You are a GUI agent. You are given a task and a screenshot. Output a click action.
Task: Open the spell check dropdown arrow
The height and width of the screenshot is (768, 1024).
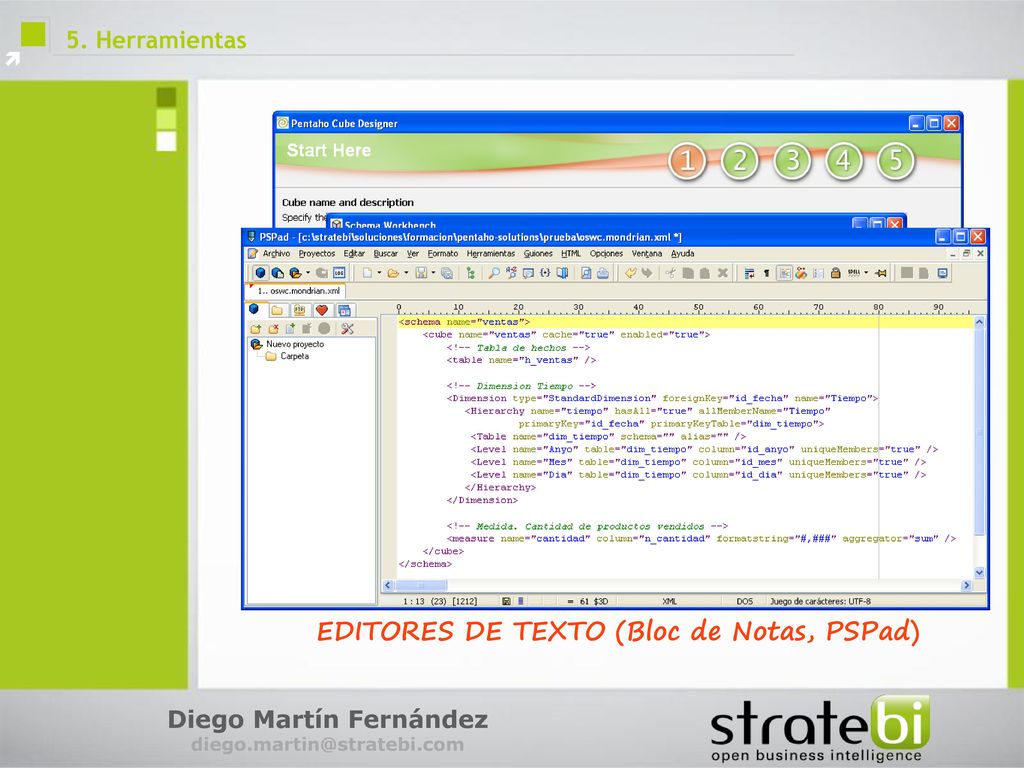(x=867, y=272)
